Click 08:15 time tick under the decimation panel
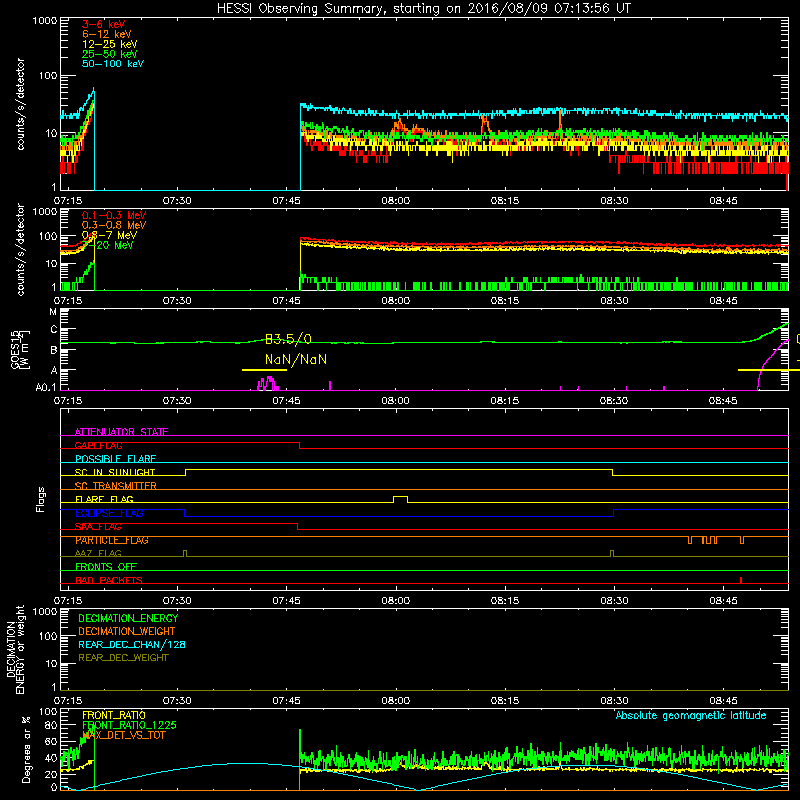This screenshot has width=800, height=800. tap(505, 701)
